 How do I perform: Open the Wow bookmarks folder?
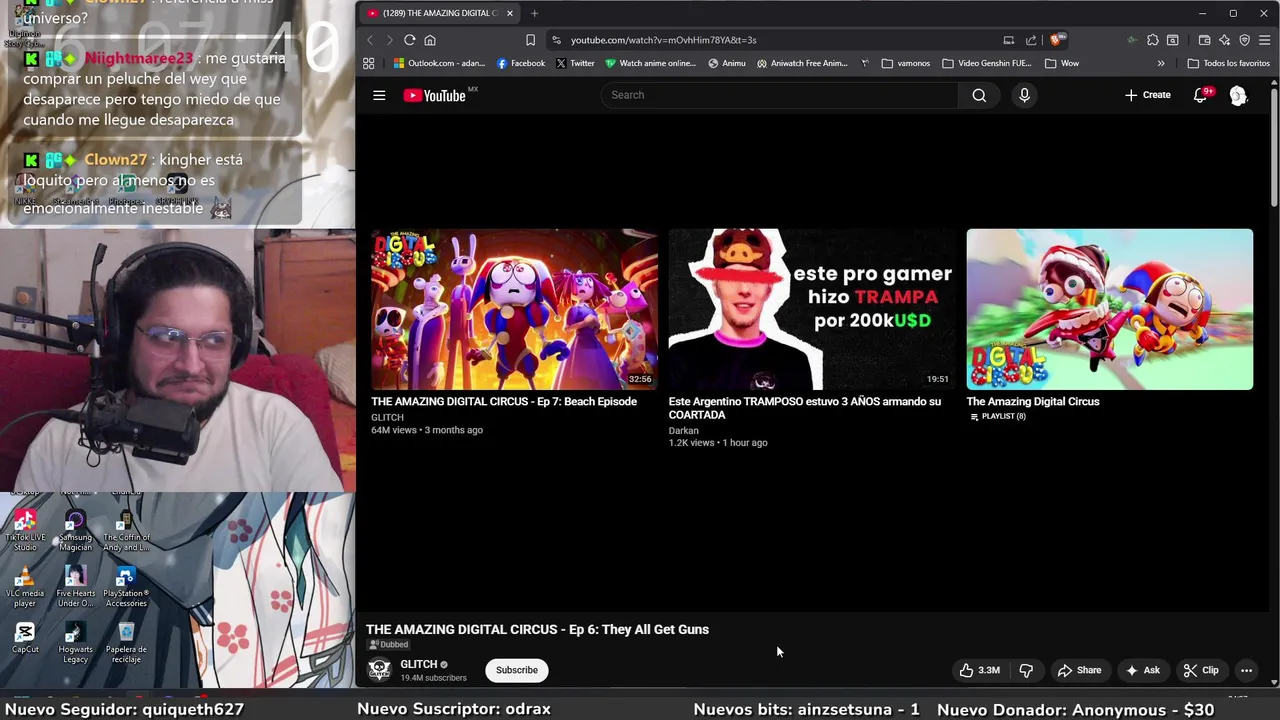coord(1062,63)
